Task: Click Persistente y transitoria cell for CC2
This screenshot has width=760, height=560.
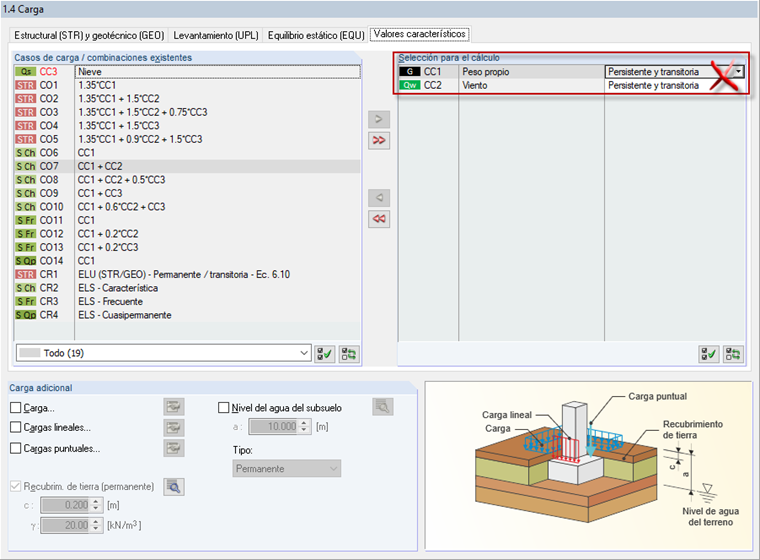Action: click(674, 85)
